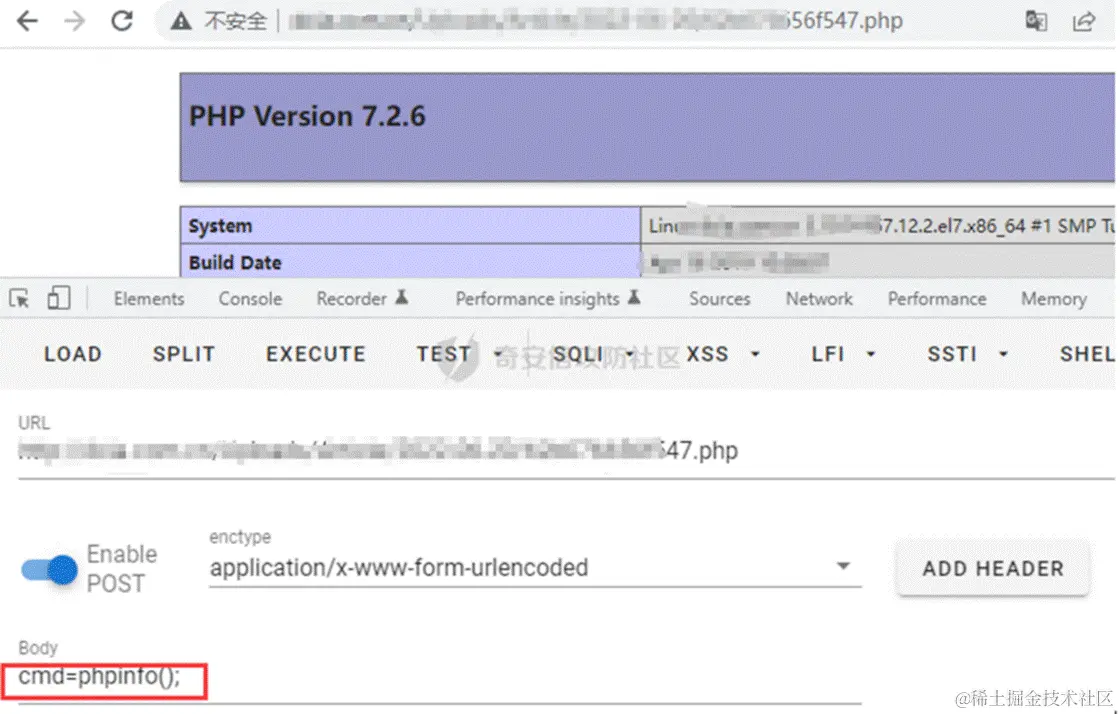Switch to the Console tab
The width and height of the screenshot is (1120, 714).
pos(250,298)
